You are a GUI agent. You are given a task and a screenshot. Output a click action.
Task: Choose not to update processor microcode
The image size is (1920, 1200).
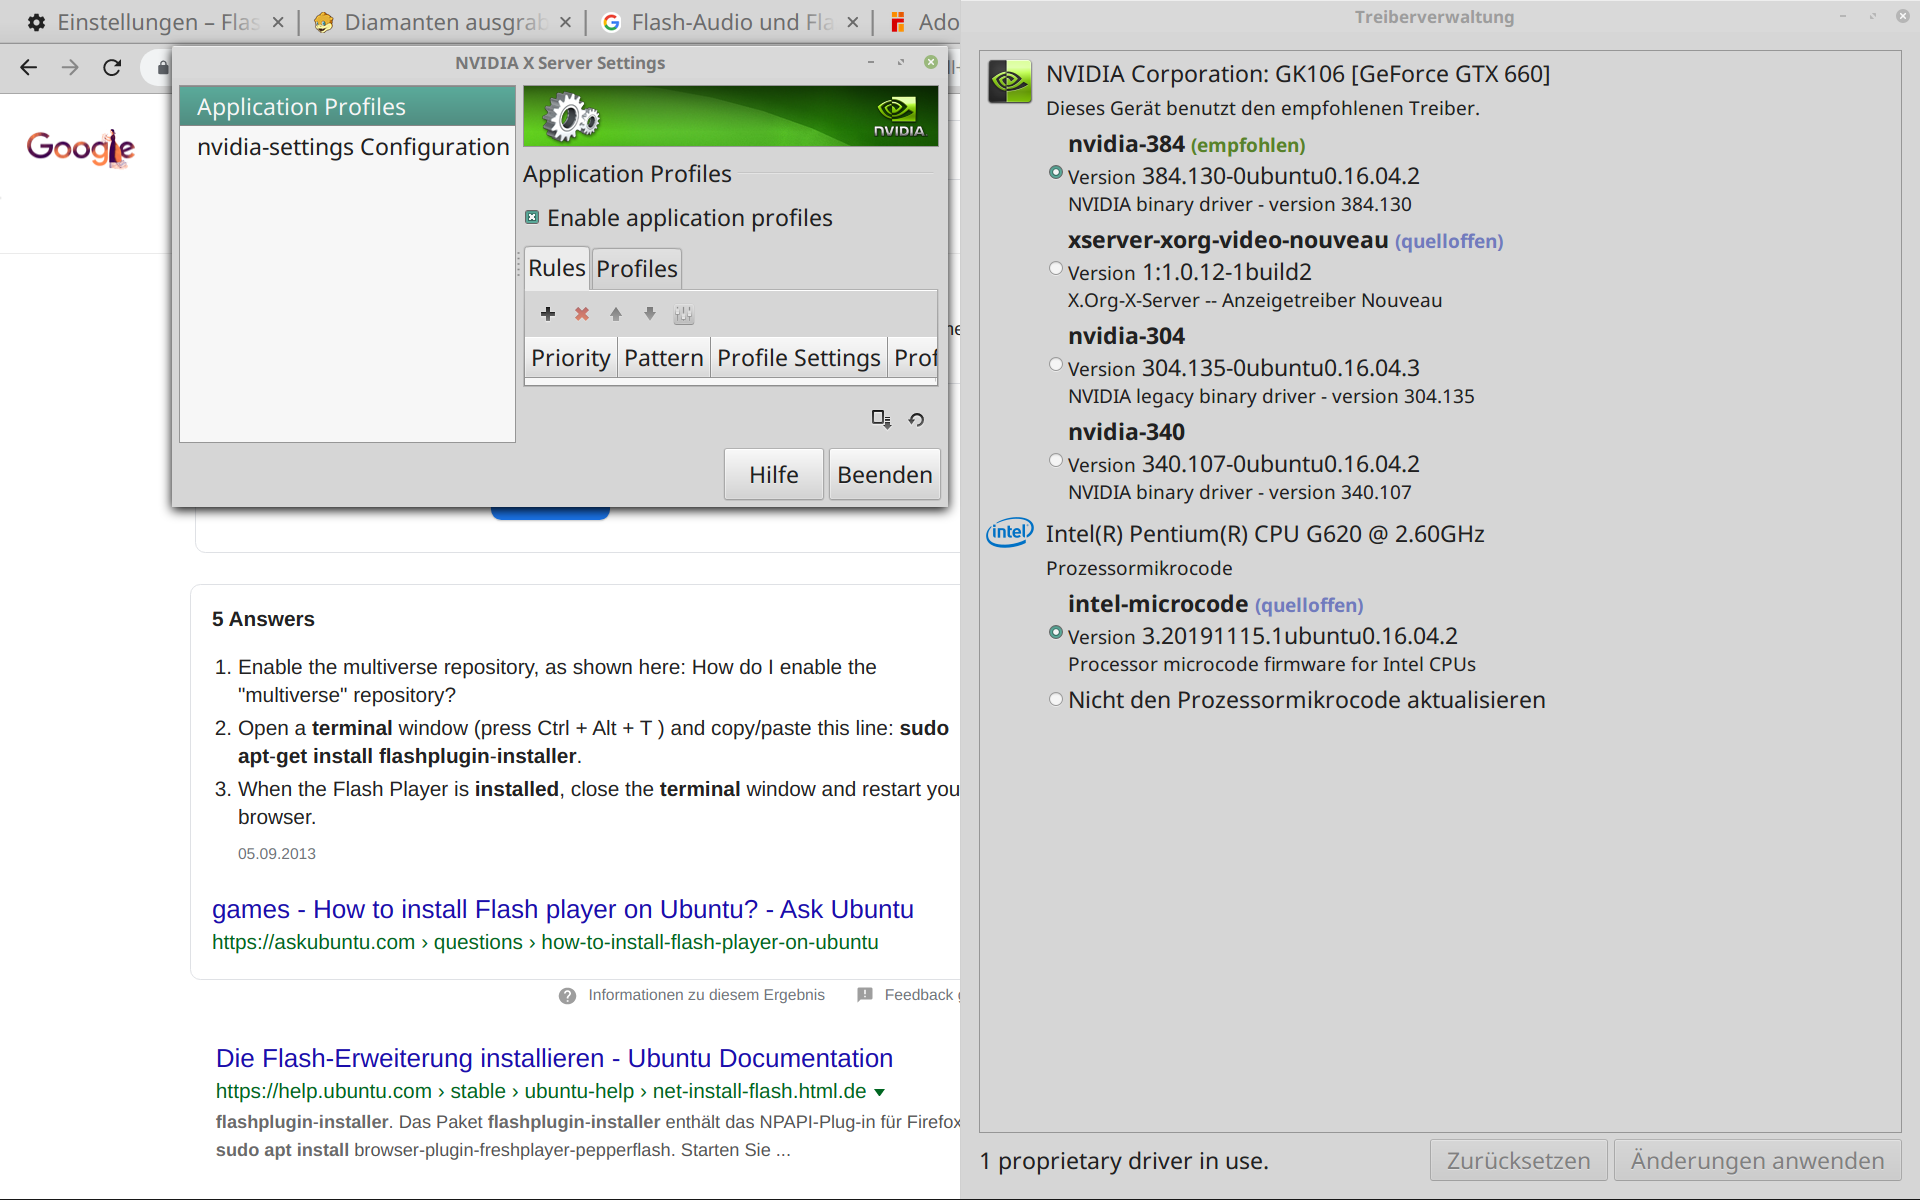coord(1056,700)
